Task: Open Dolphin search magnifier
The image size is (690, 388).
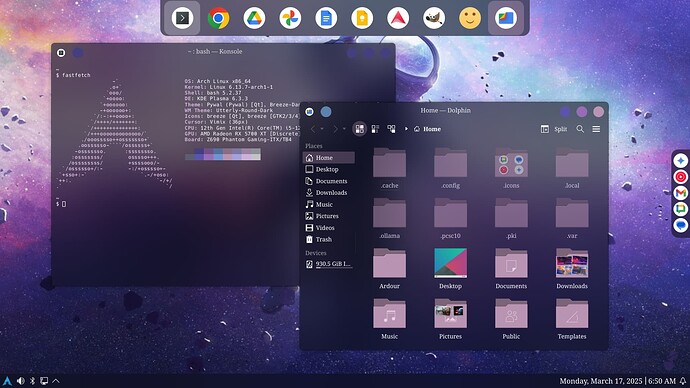Action: pos(580,129)
